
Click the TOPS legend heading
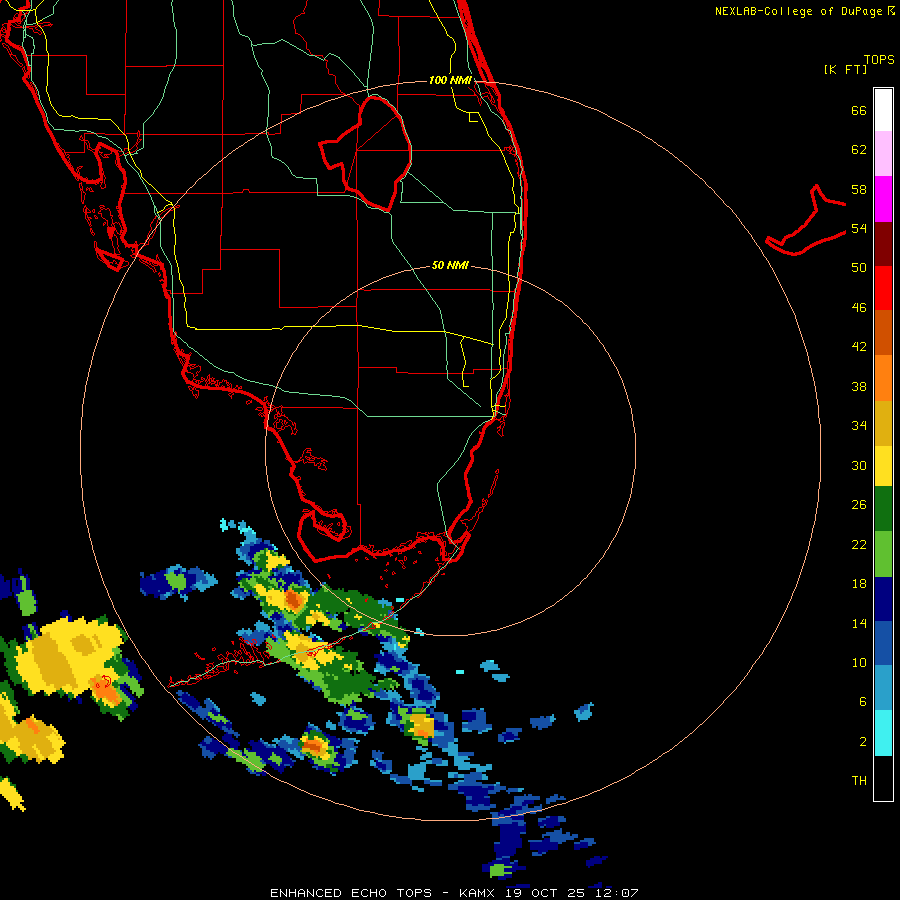pyautogui.click(x=879, y=60)
